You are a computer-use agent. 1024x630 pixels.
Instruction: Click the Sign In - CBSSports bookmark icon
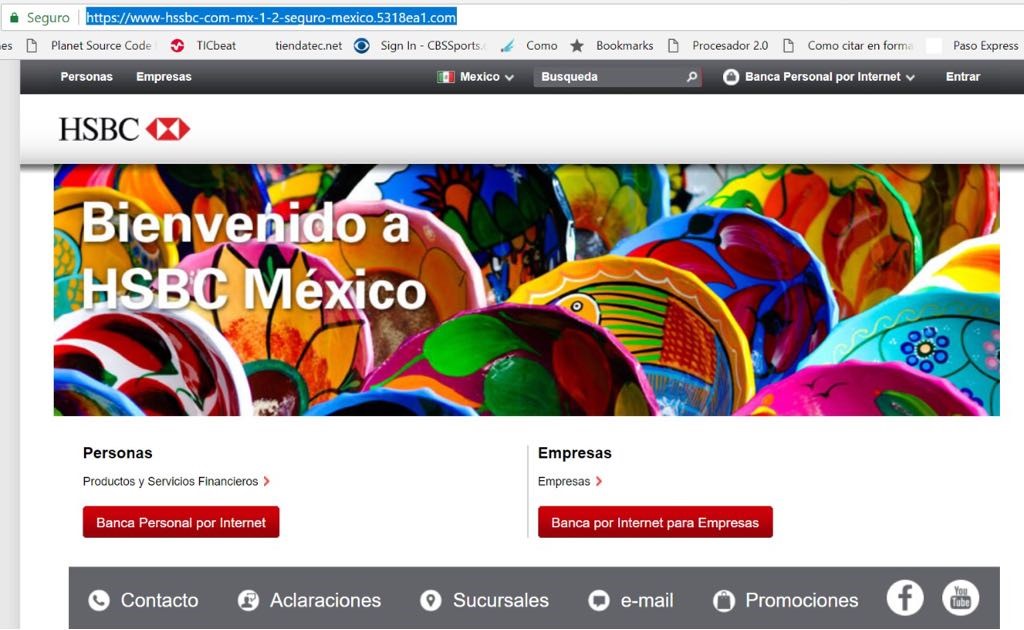click(363, 45)
